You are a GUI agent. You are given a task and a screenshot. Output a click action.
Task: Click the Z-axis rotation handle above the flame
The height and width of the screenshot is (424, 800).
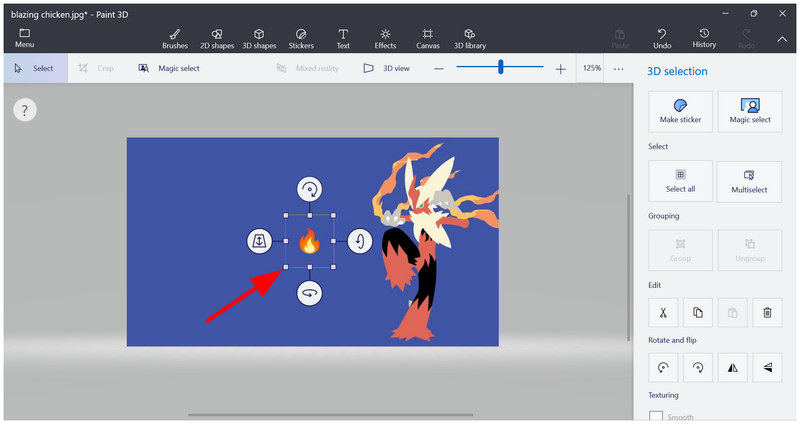pos(310,190)
